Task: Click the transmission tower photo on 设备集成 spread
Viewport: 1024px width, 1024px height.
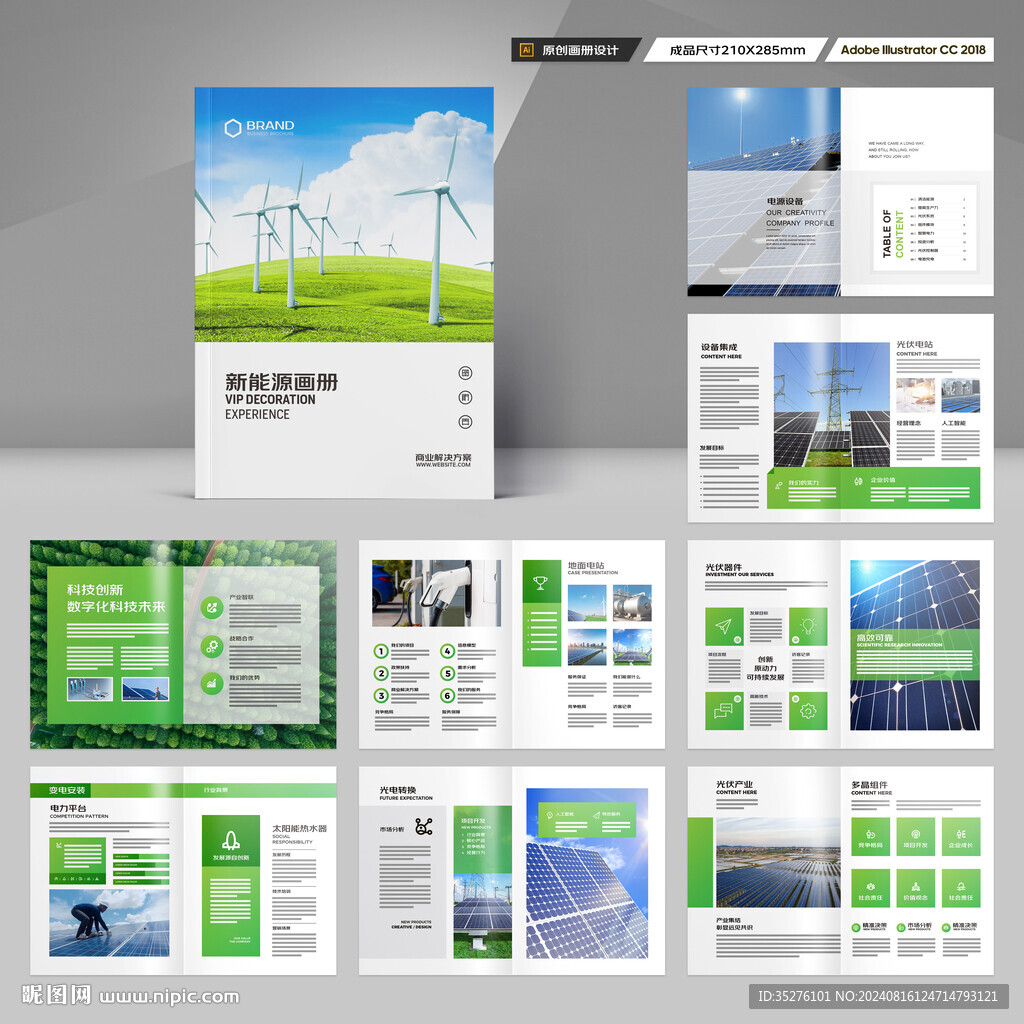Action: pyautogui.click(x=831, y=405)
